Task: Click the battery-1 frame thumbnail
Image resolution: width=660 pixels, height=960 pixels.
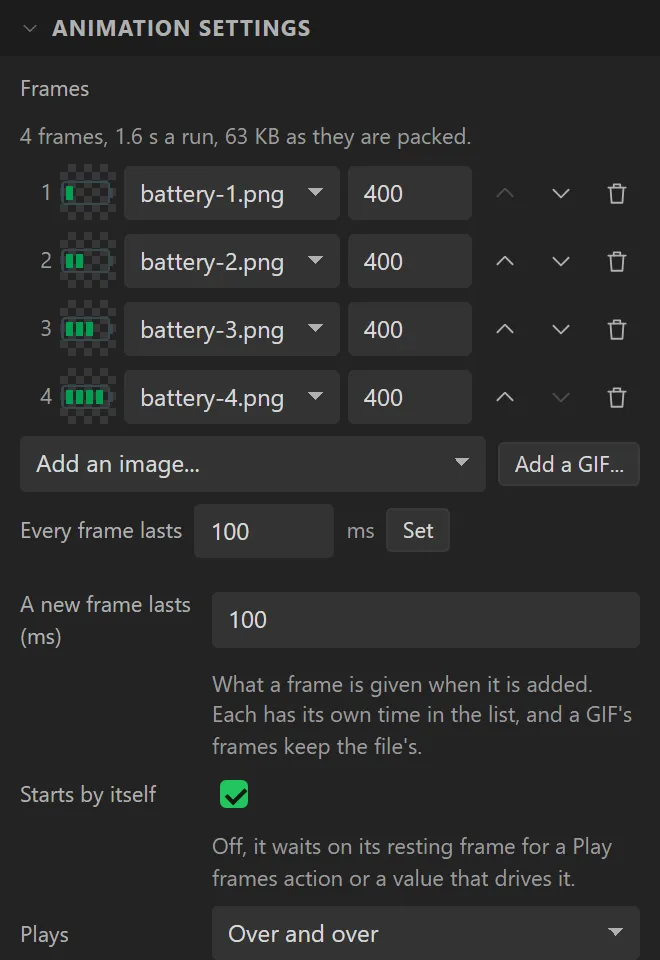Action: point(88,193)
